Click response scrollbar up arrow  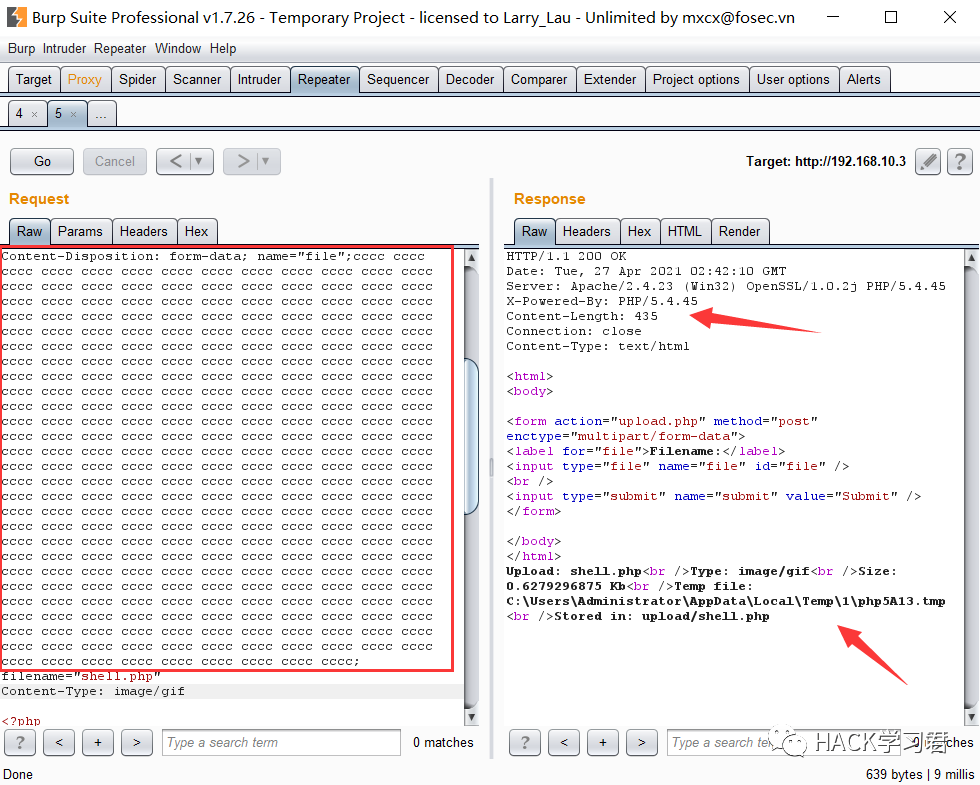click(x=971, y=257)
